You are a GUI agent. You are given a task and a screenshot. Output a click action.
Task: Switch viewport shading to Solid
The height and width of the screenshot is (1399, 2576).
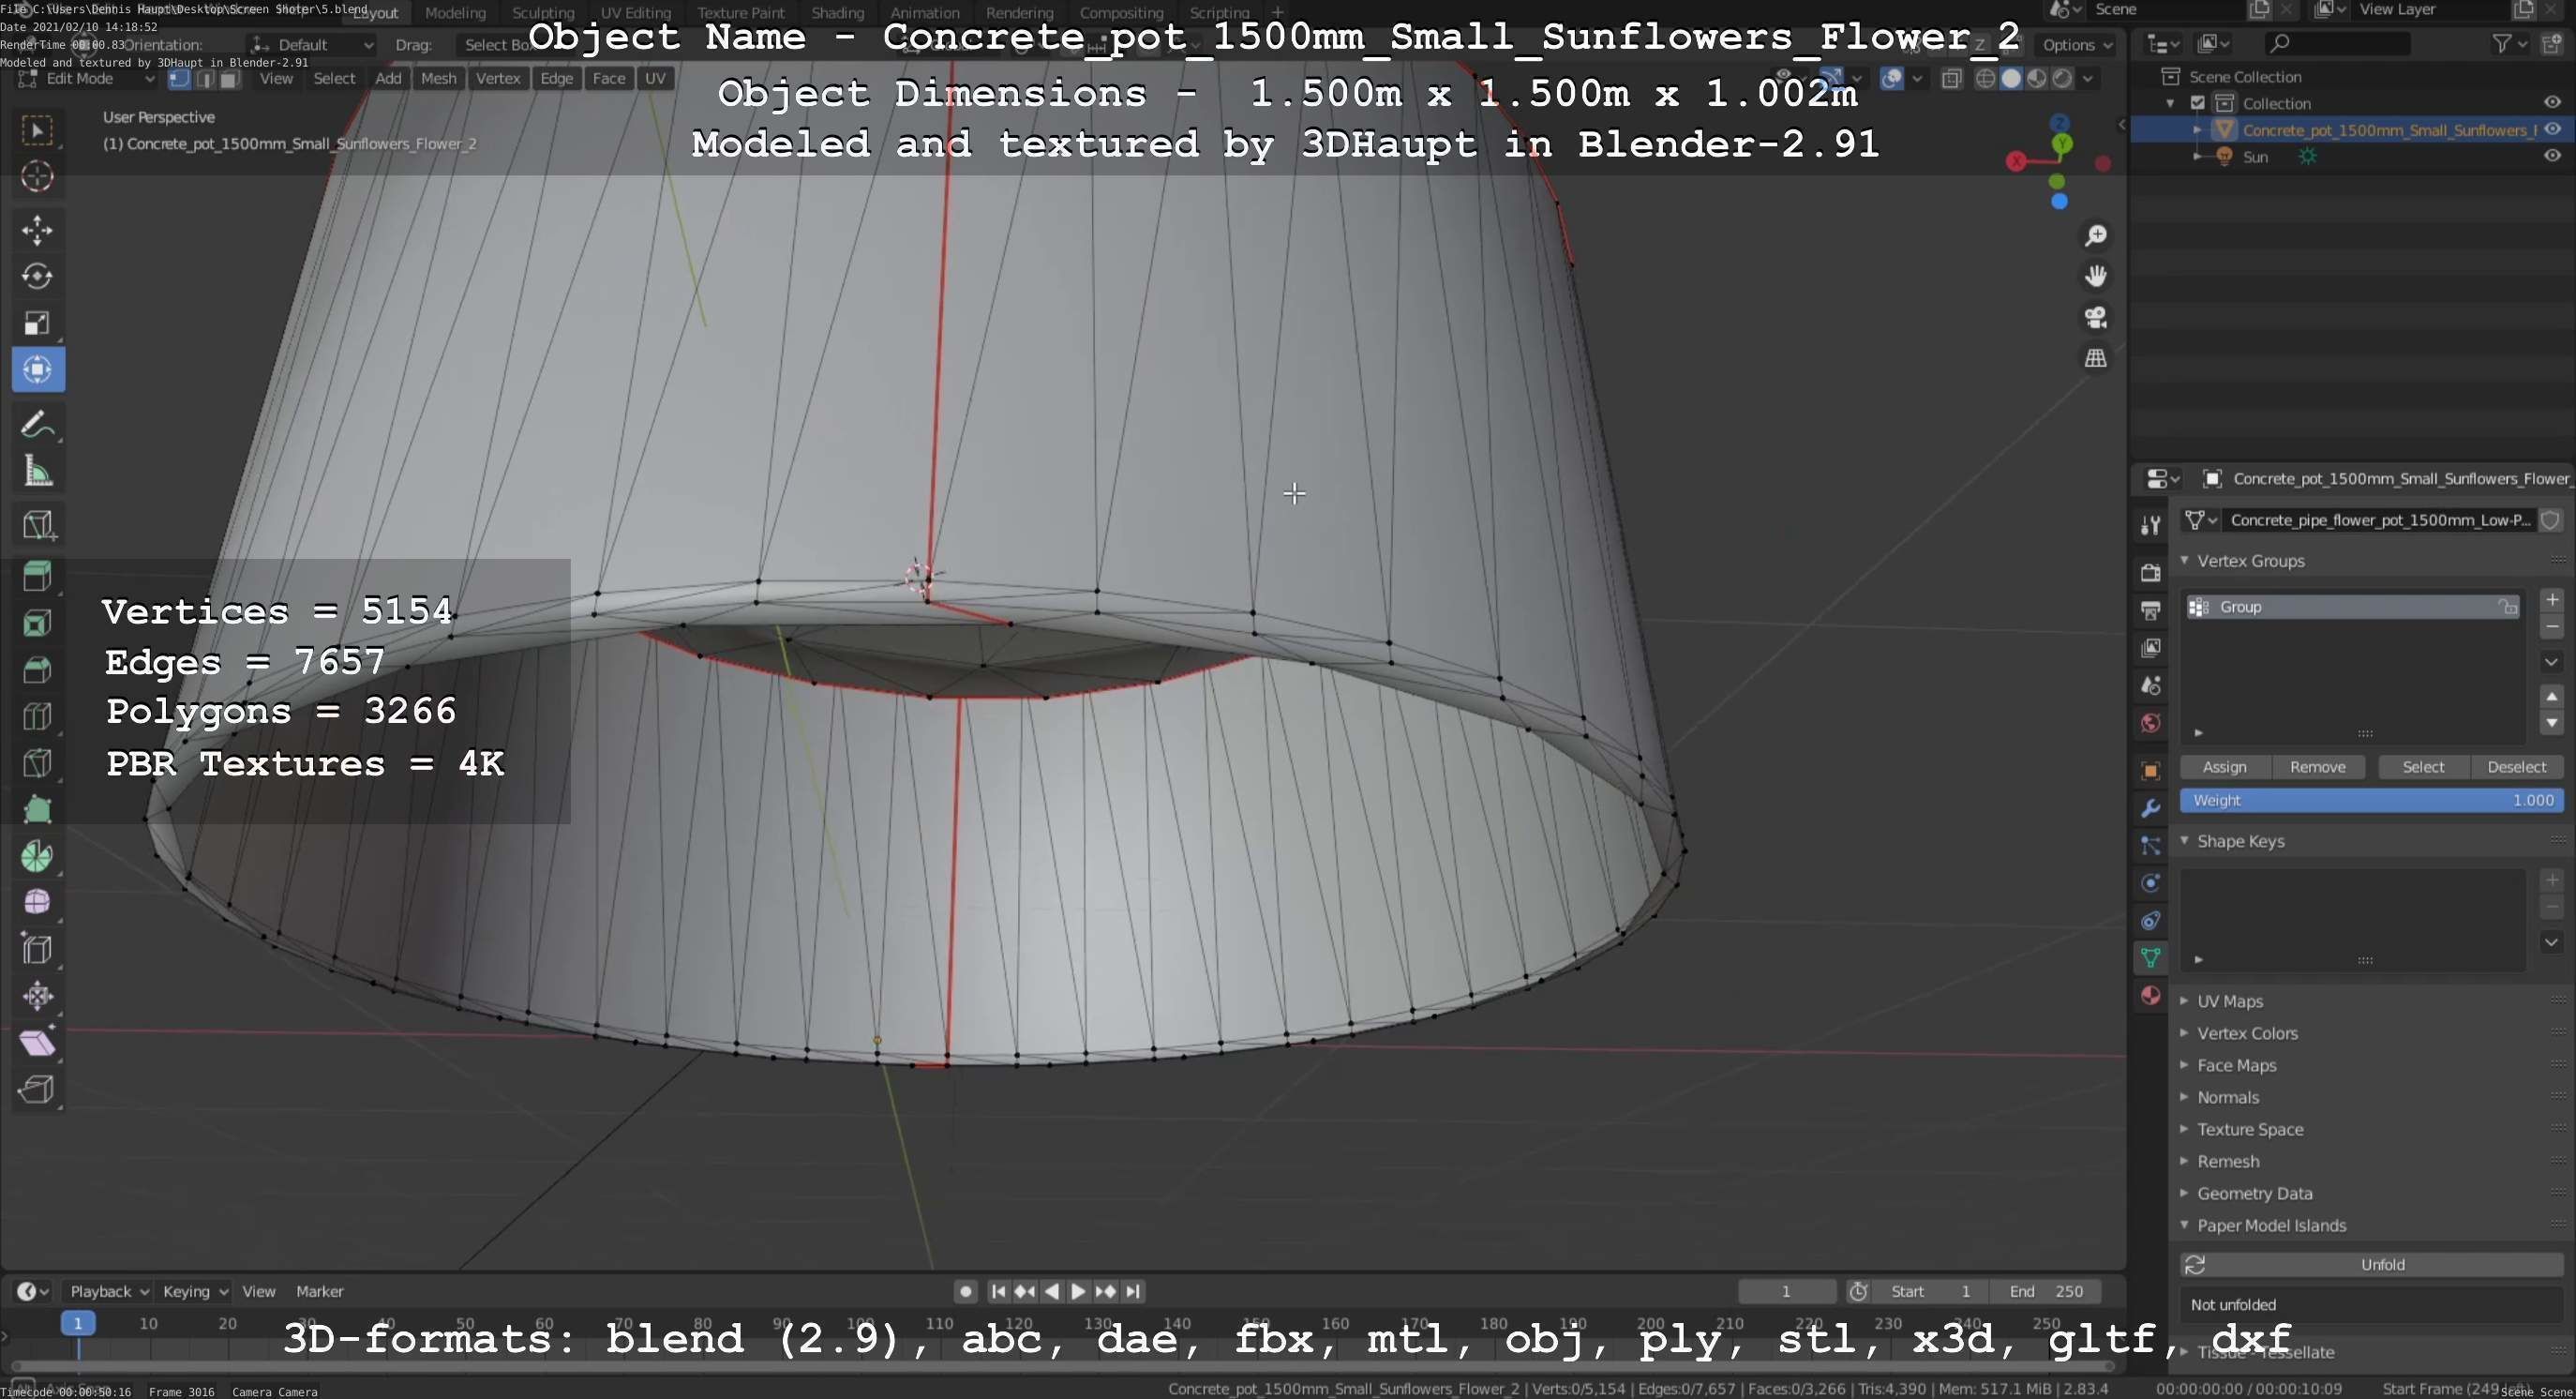click(2011, 78)
